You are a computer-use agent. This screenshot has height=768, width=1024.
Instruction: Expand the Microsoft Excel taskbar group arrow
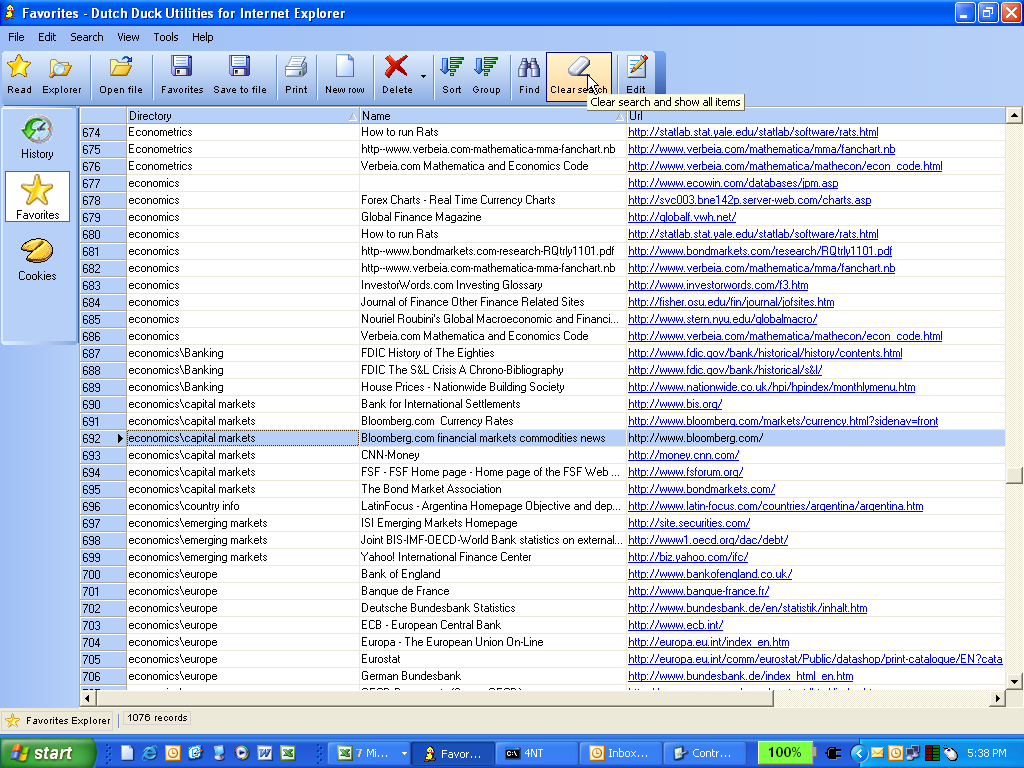[x=404, y=753]
